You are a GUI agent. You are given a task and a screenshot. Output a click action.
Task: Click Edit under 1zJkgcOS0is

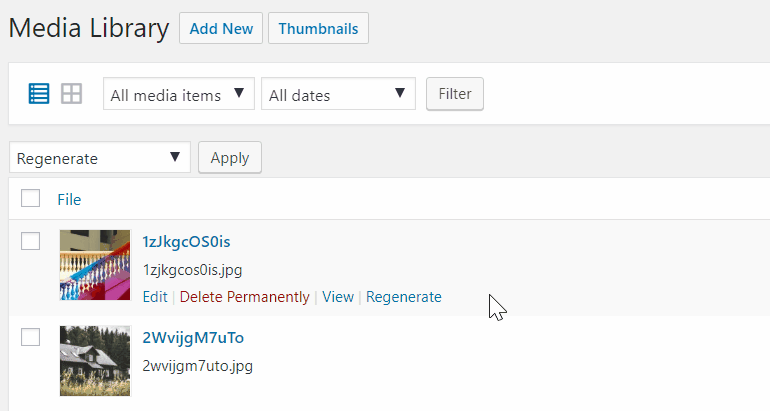click(x=155, y=297)
